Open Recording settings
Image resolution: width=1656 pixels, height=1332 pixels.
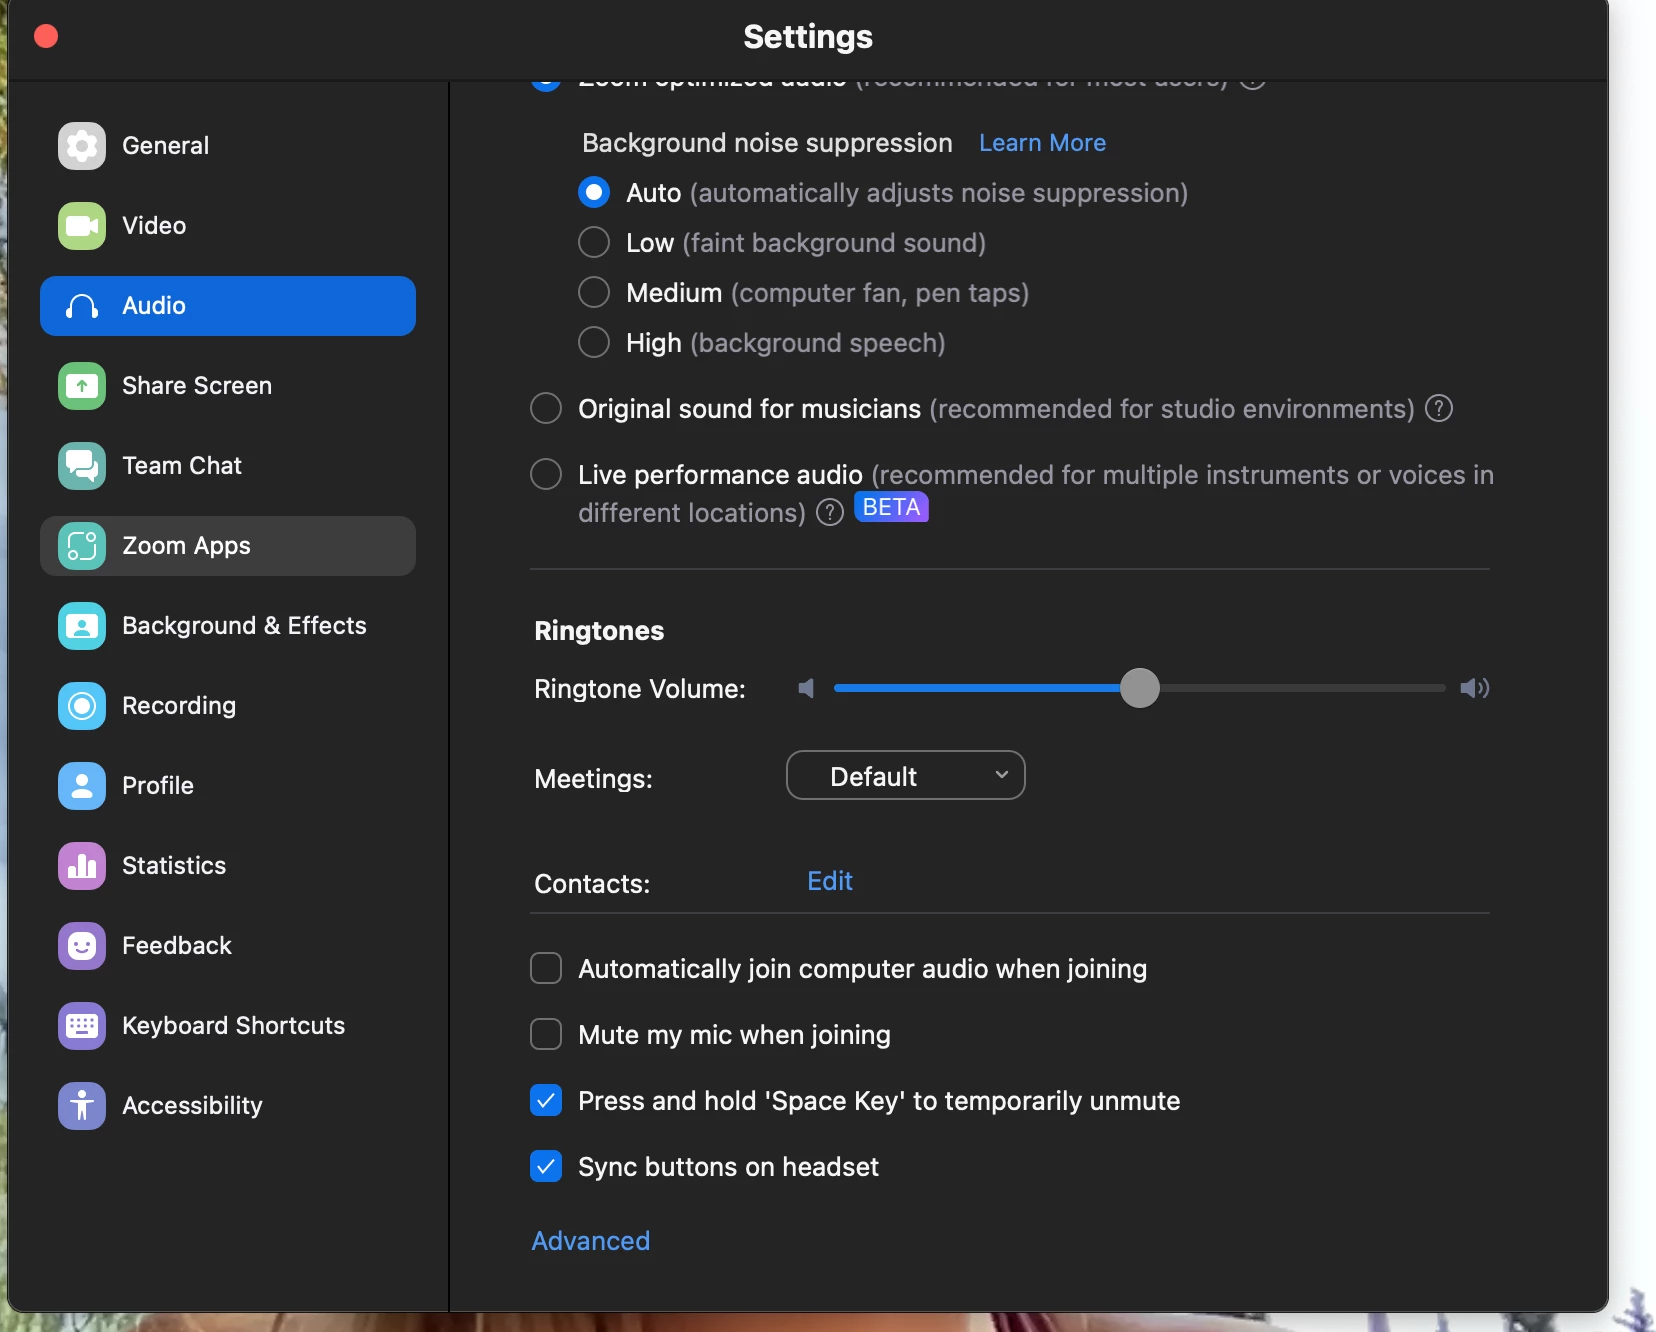coord(228,706)
